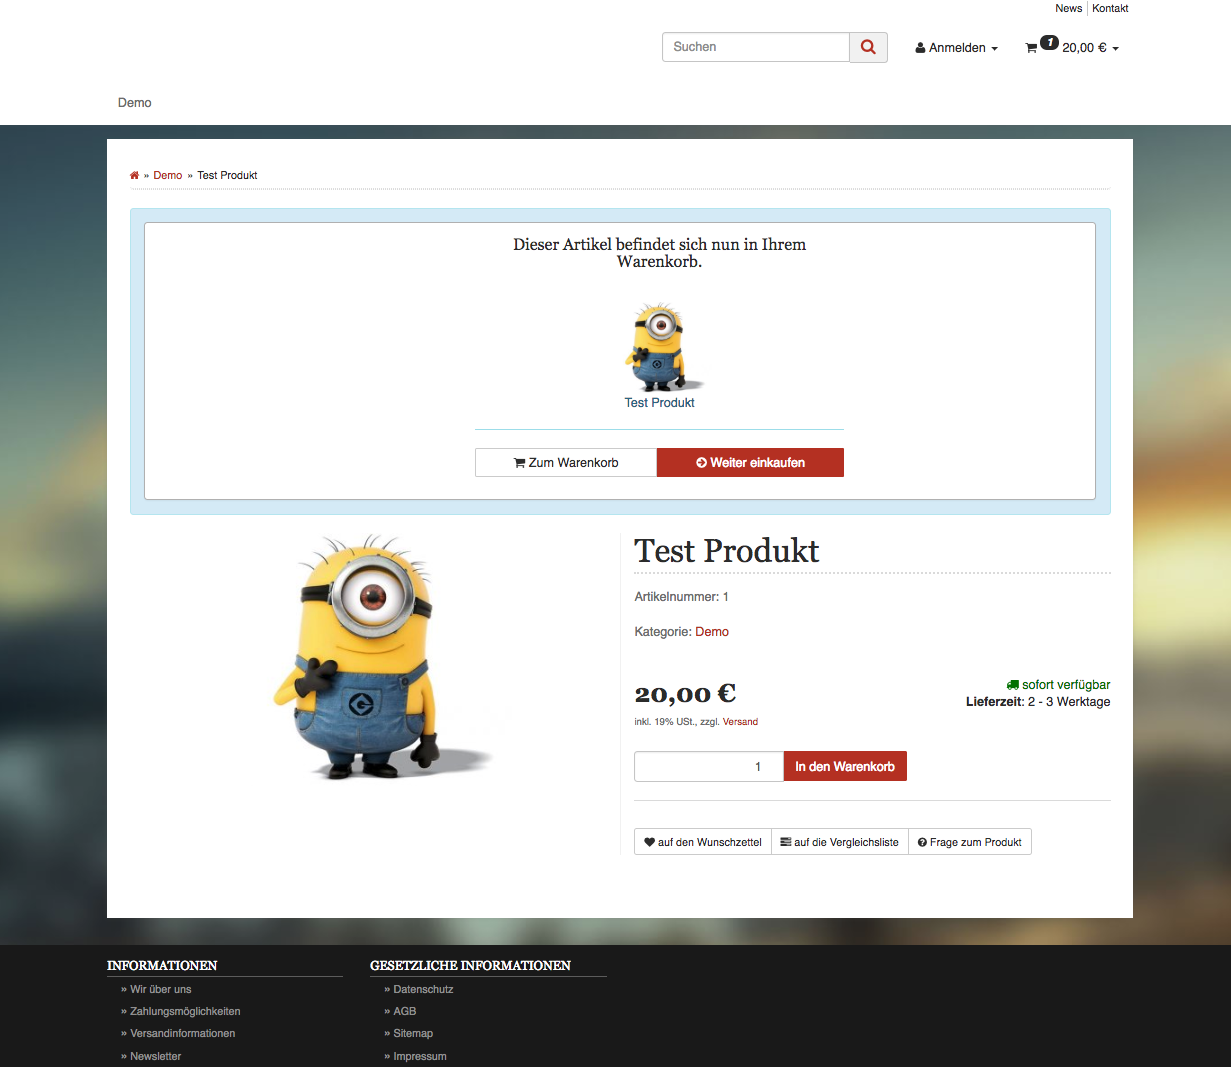Click the shopping cart icon in header
The image size is (1231, 1067).
pos(1031,48)
